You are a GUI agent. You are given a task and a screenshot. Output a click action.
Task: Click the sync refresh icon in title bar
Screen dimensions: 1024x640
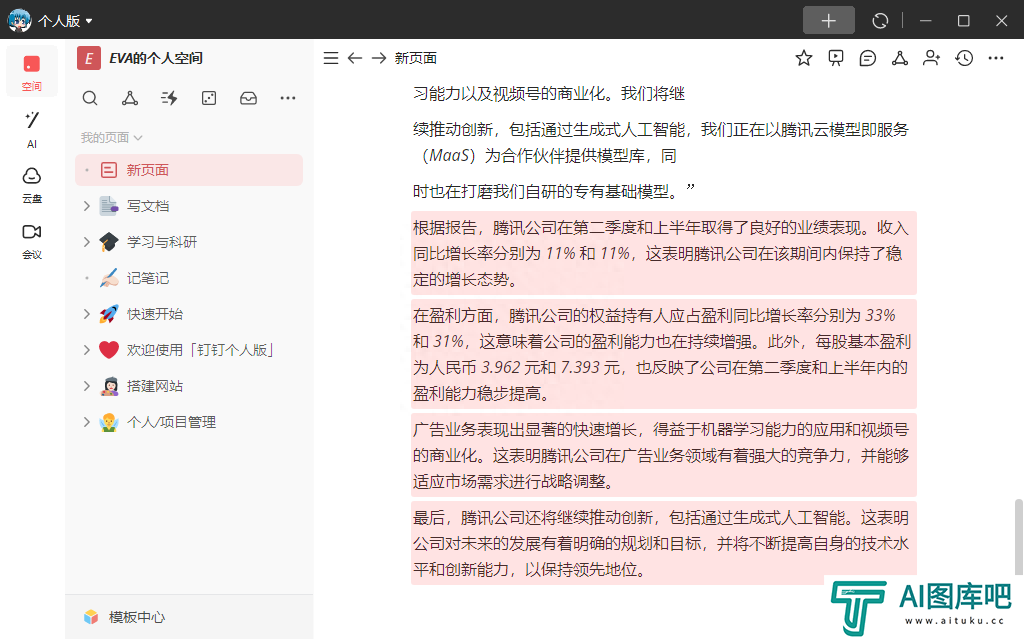(x=880, y=21)
